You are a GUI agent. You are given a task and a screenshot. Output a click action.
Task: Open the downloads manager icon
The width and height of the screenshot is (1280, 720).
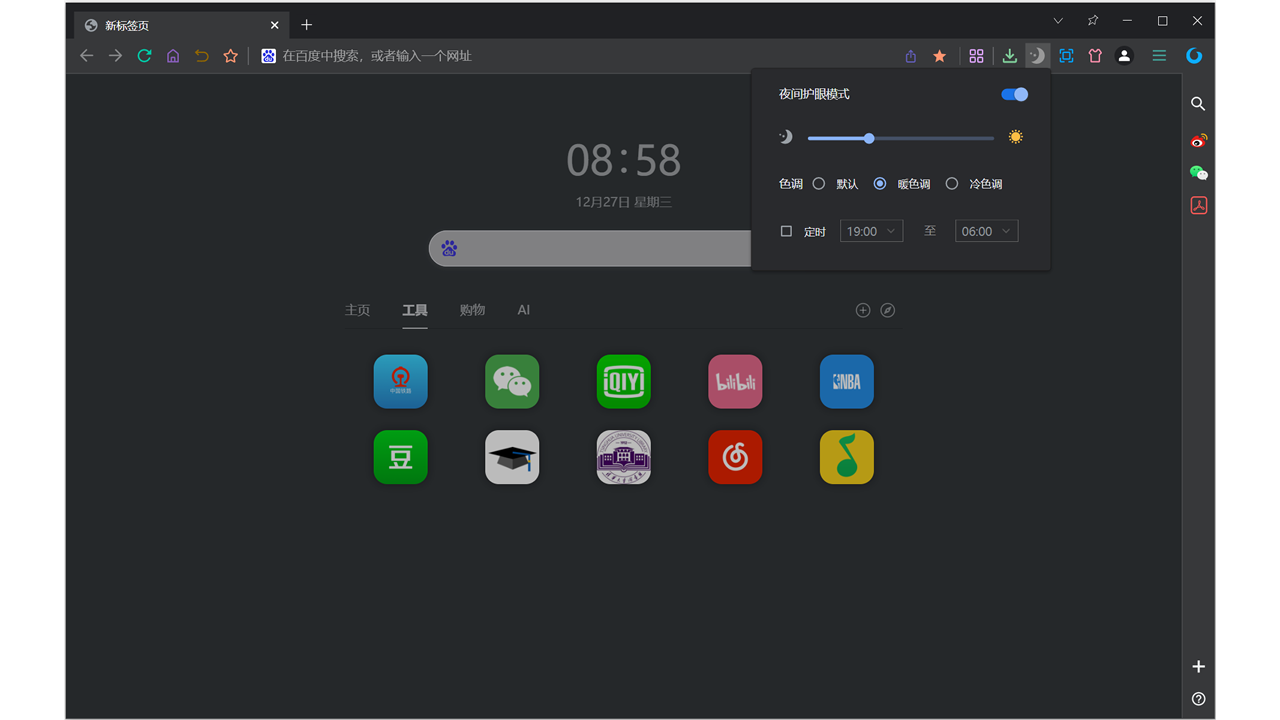click(x=1009, y=56)
